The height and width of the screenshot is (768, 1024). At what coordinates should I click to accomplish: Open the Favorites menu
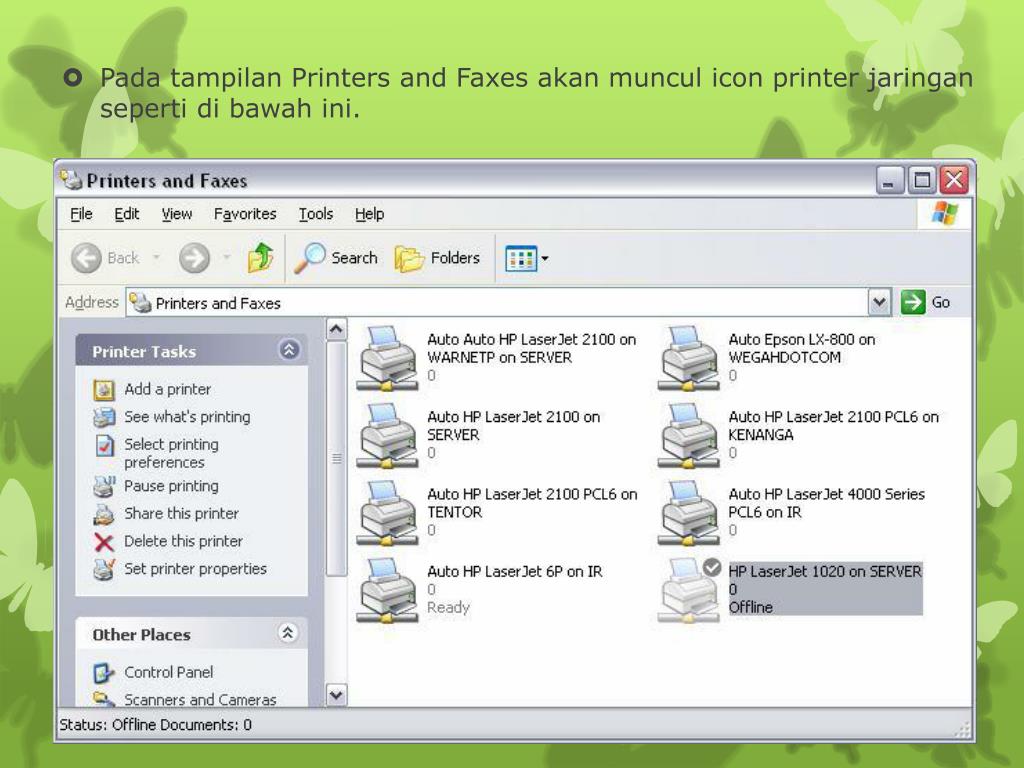tap(245, 214)
